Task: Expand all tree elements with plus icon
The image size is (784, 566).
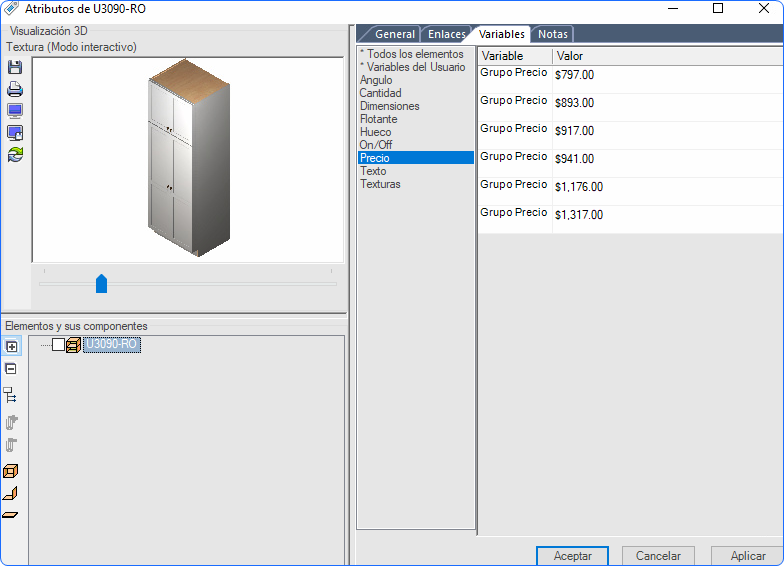Action: tap(12, 346)
